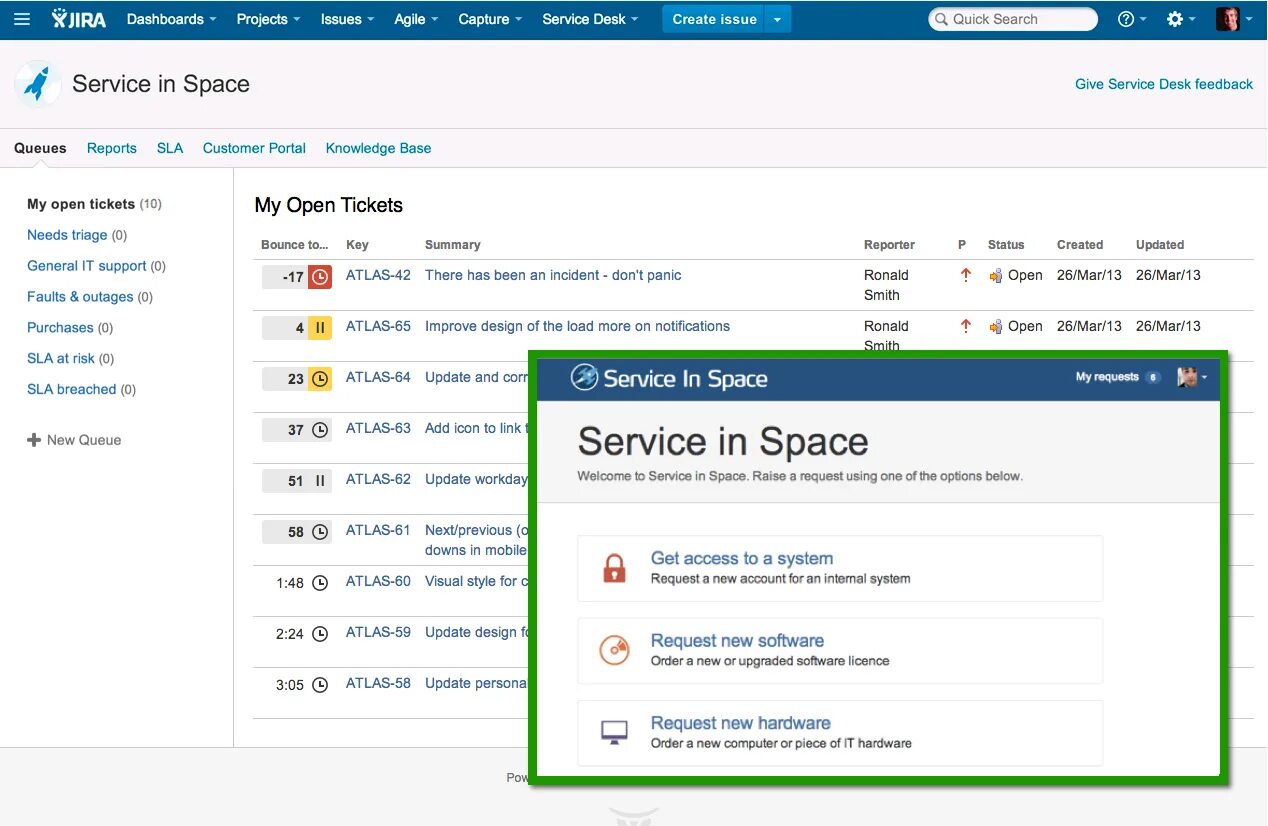Open Get access to a system request
Viewport: 1268px width, 826px height.
[840, 568]
